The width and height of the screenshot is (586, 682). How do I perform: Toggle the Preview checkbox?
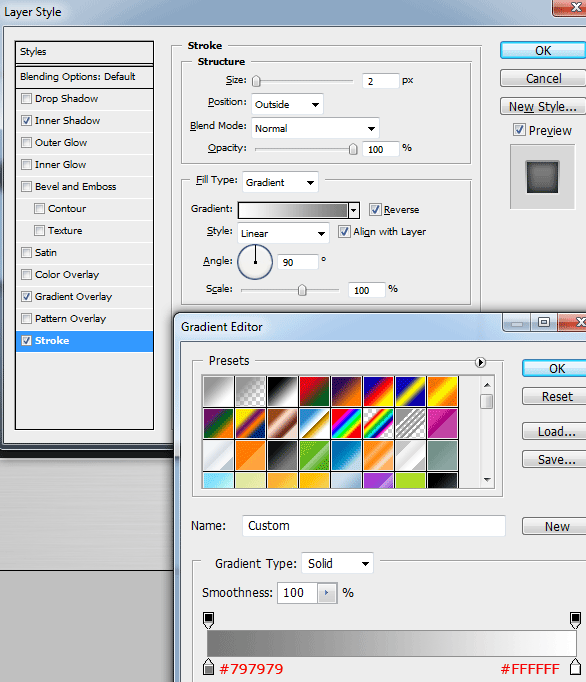(519, 130)
